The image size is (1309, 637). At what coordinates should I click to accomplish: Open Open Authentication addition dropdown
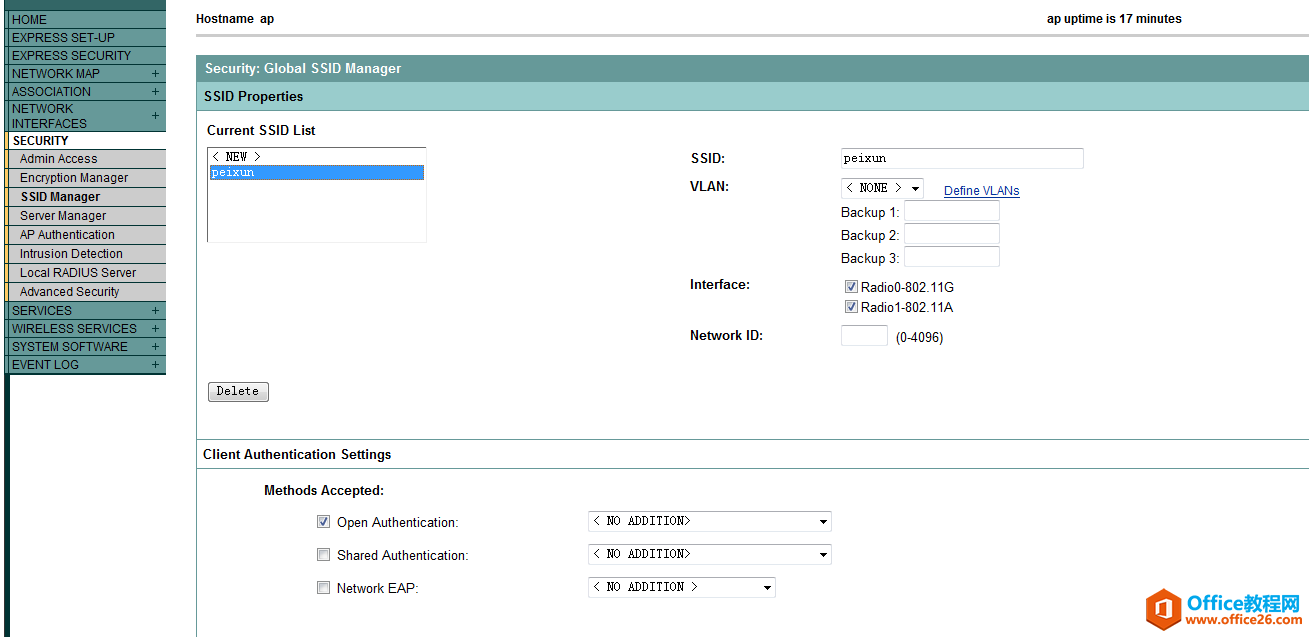(x=709, y=522)
